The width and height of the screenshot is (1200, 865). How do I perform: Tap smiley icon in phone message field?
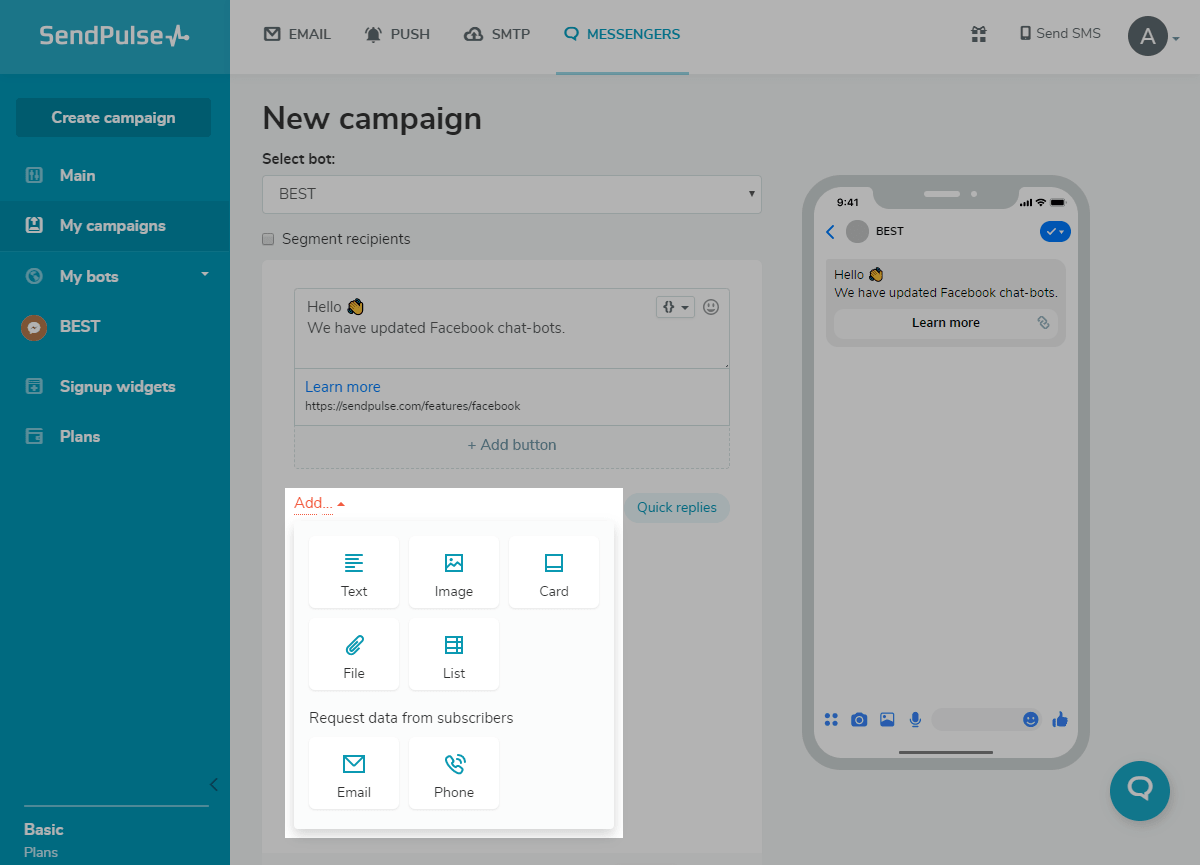tap(1031, 719)
